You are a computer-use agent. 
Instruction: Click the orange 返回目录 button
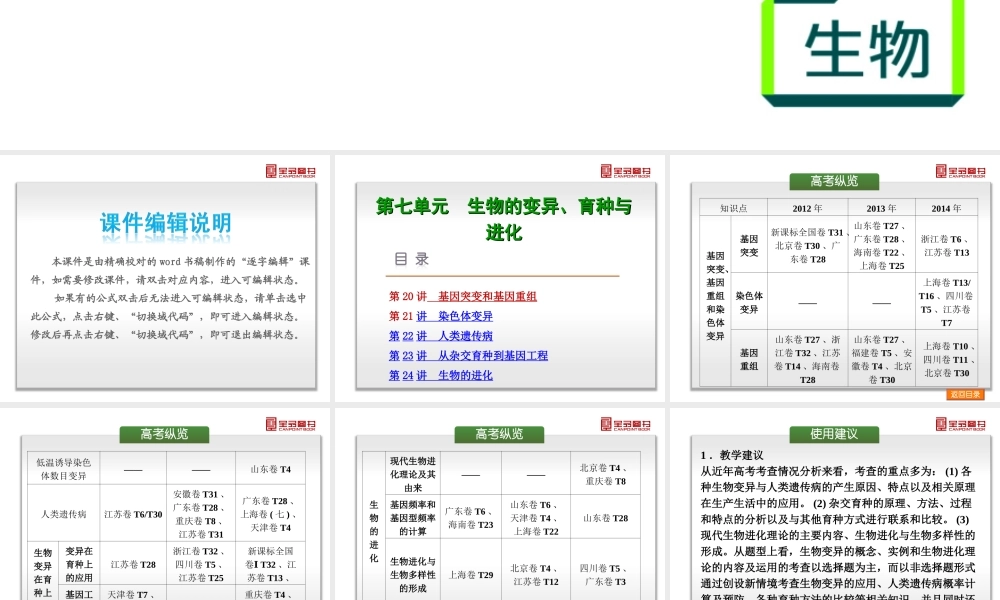pos(965,394)
